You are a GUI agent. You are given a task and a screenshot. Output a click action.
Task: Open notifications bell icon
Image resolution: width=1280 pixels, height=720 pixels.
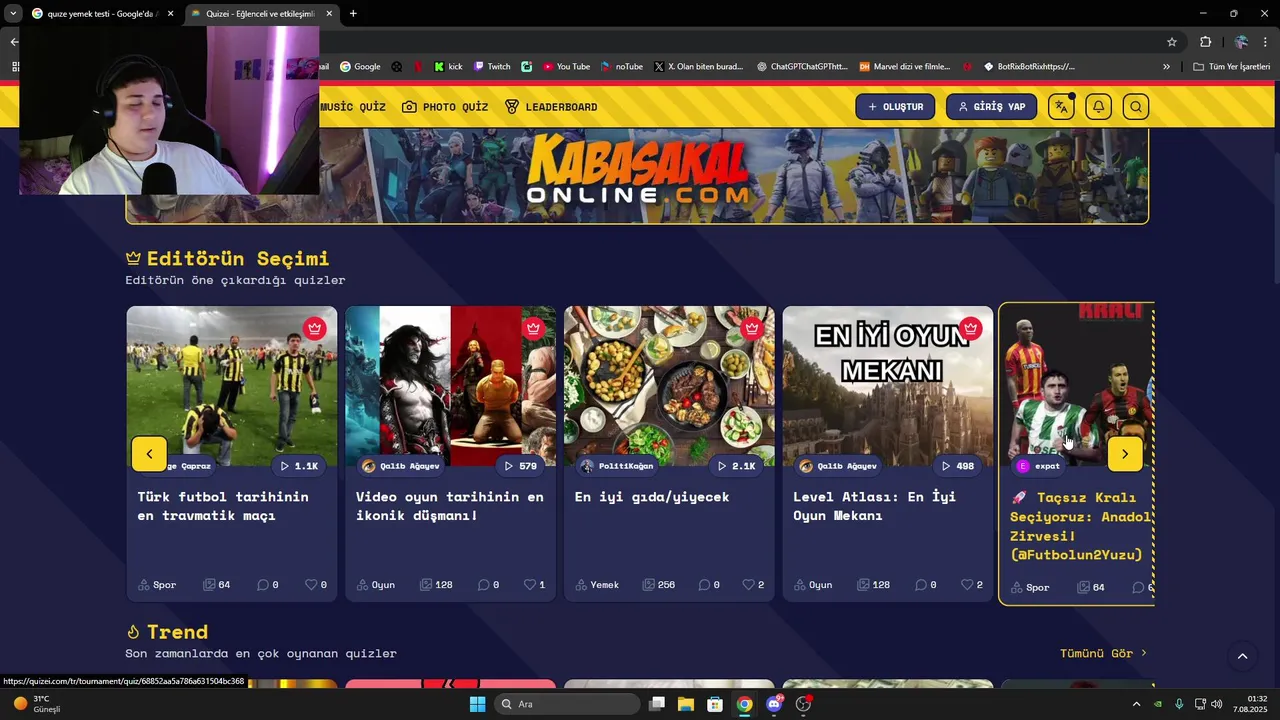click(1098, 107)
